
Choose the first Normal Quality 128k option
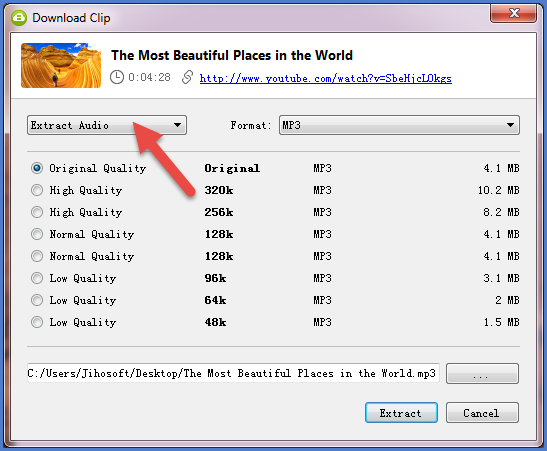(x=37, y=234)
